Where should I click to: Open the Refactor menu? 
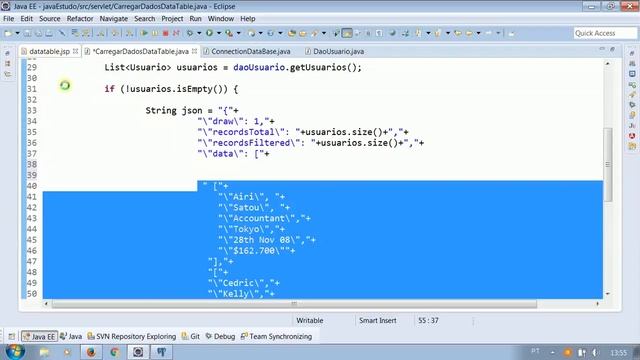coord(80,19)
